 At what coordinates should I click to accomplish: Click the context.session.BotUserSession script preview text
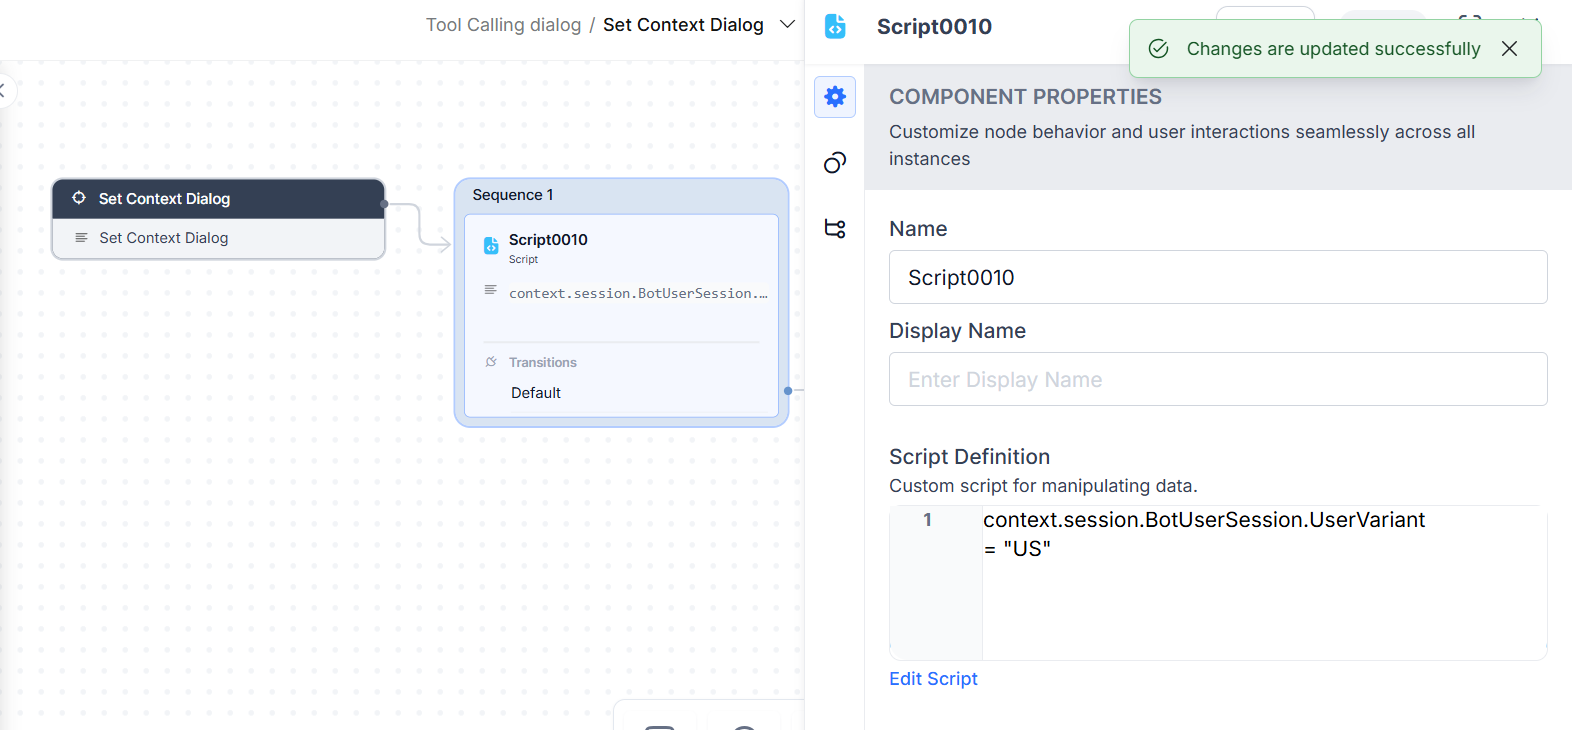click(638, 293)
